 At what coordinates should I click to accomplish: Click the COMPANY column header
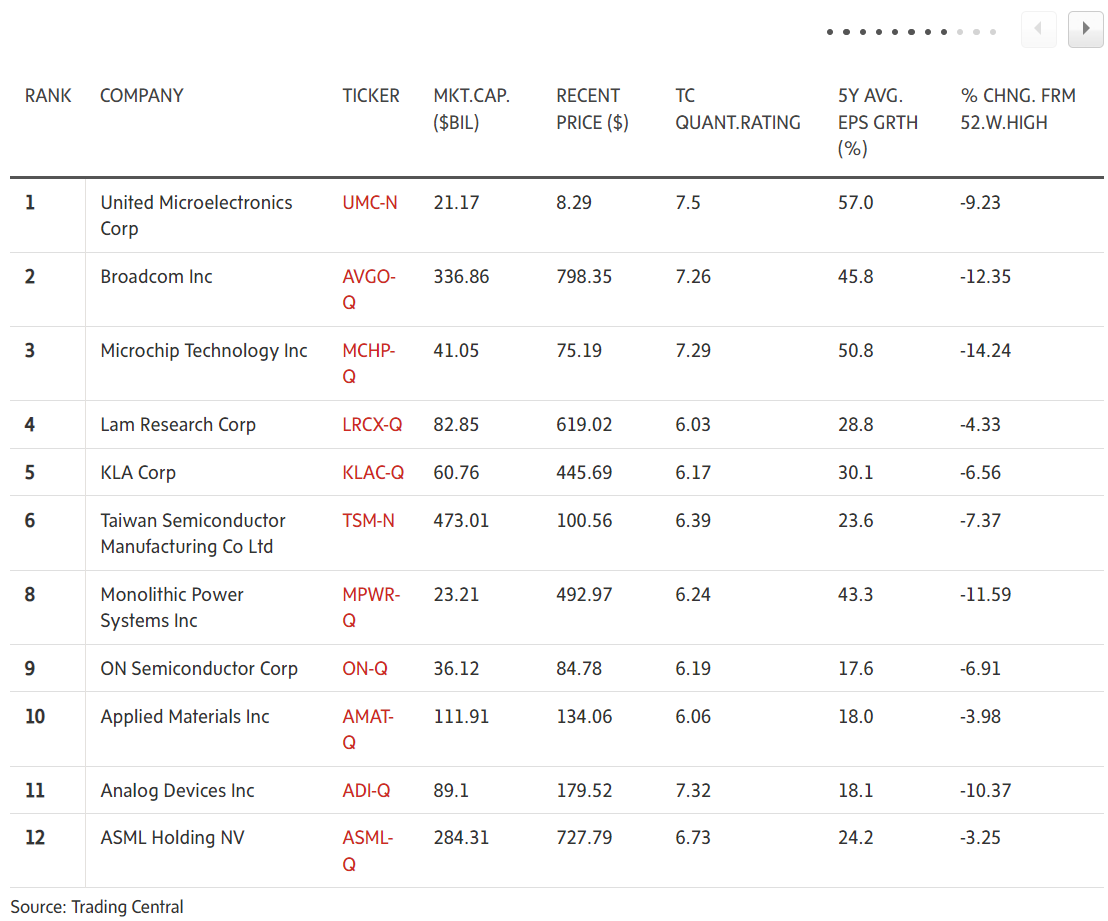pyautogui.click(x=141, y=95)
